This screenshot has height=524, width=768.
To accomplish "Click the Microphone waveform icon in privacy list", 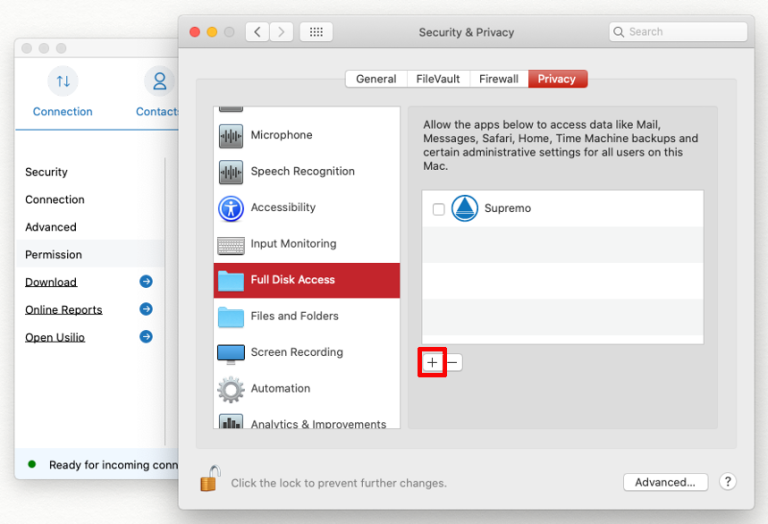I will [x=231, y=136].
